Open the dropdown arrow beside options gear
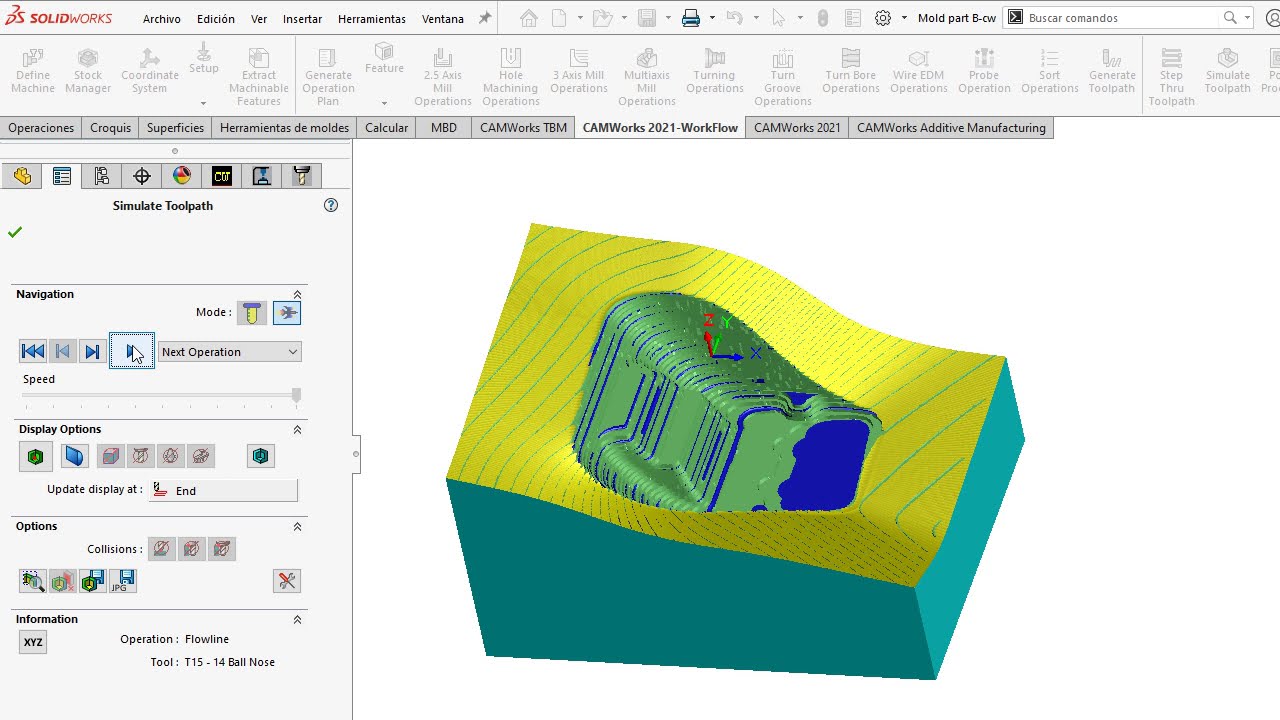This screenshot has height=720, width=1280. [x=904, y=18]
